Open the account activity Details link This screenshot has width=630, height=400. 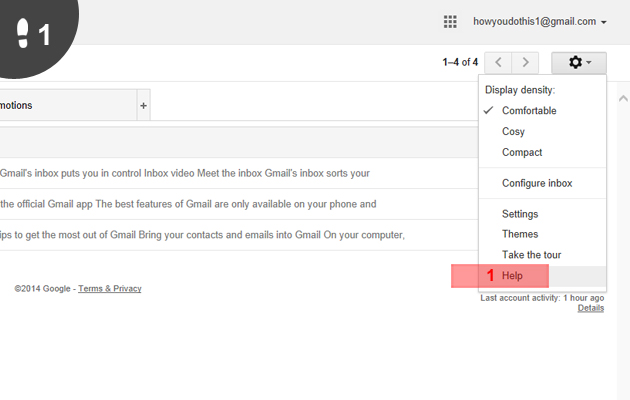pyautogui.click(x=591, y=308)
